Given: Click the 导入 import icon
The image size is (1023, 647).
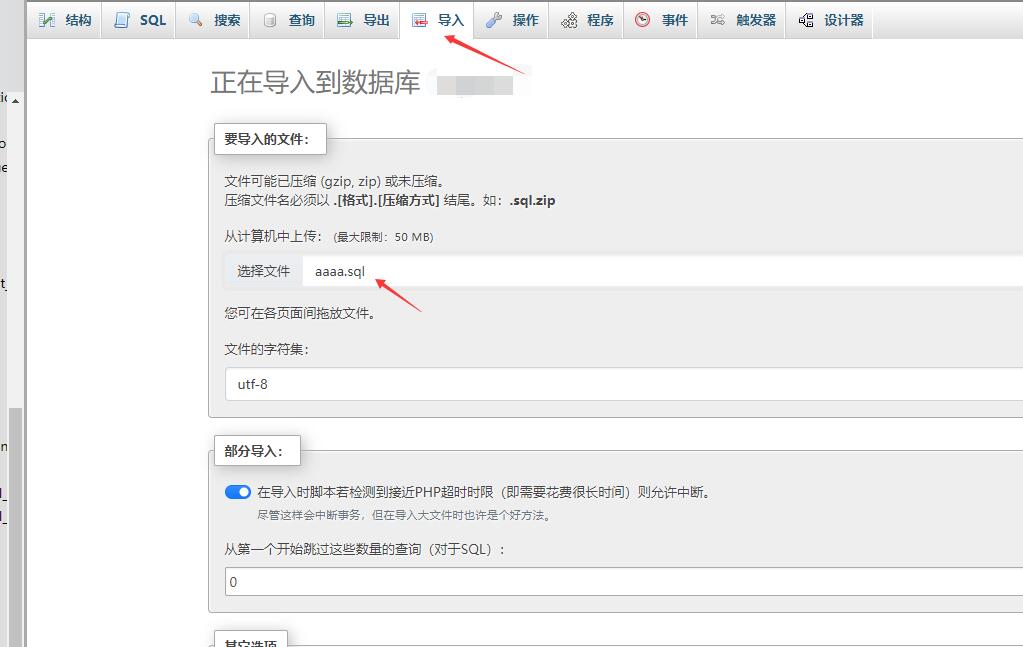Looking at the screenshot, I should (x=419, y=20).
